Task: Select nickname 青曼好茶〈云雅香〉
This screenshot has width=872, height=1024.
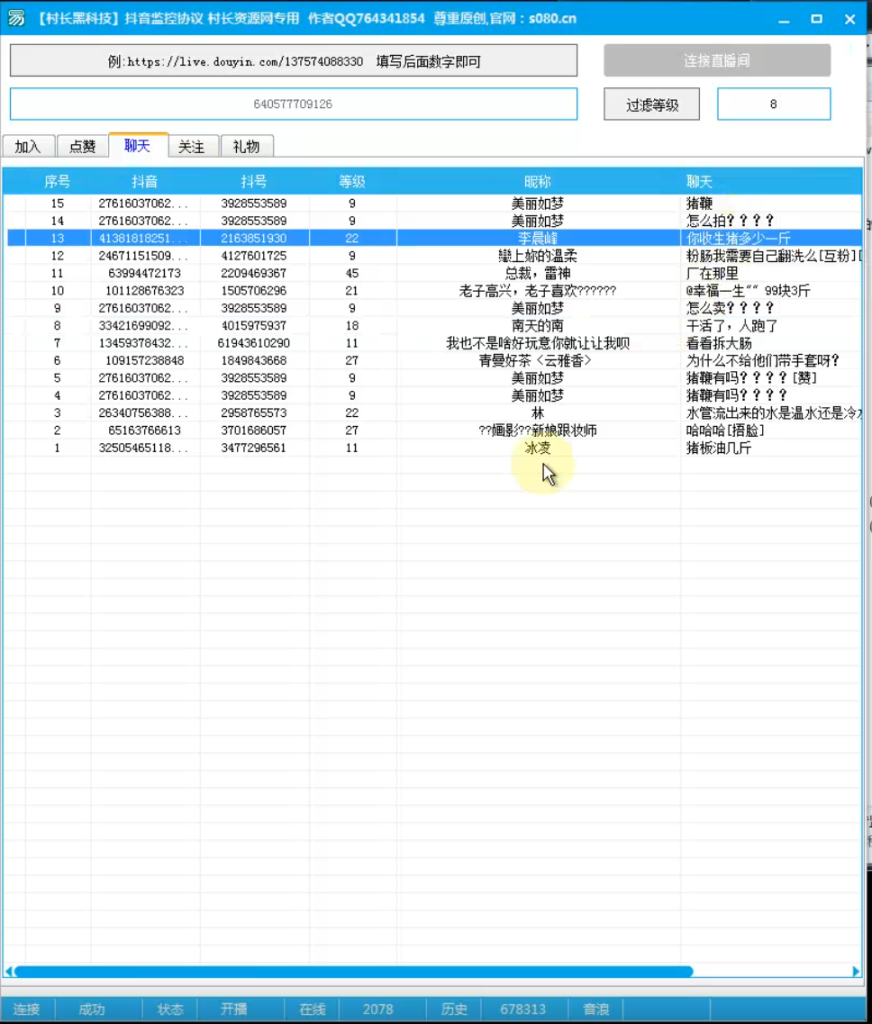Action: pos(536,360)
